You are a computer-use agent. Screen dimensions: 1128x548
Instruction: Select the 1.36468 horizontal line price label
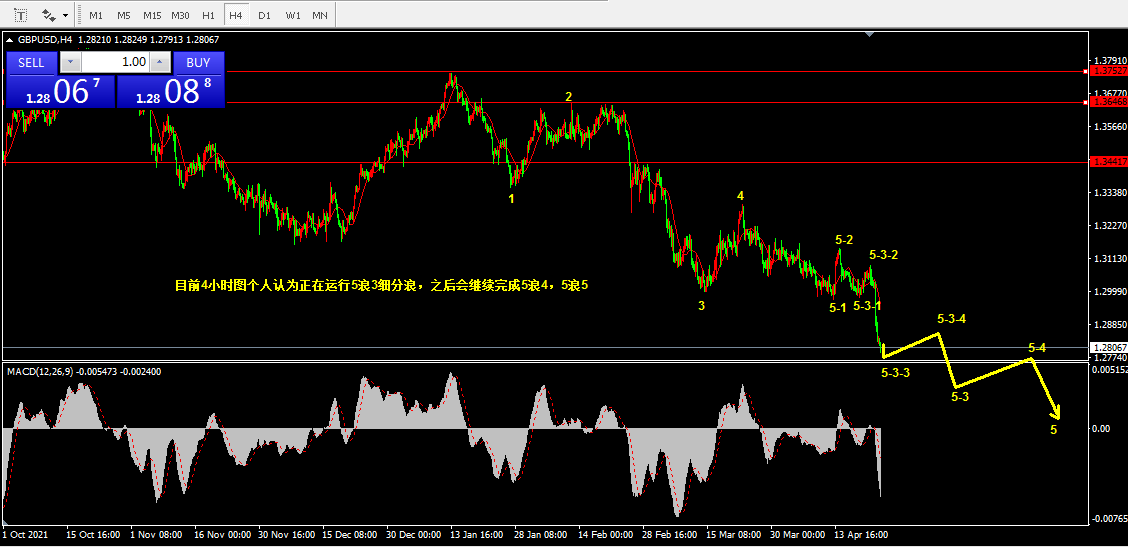point(1108,103)
